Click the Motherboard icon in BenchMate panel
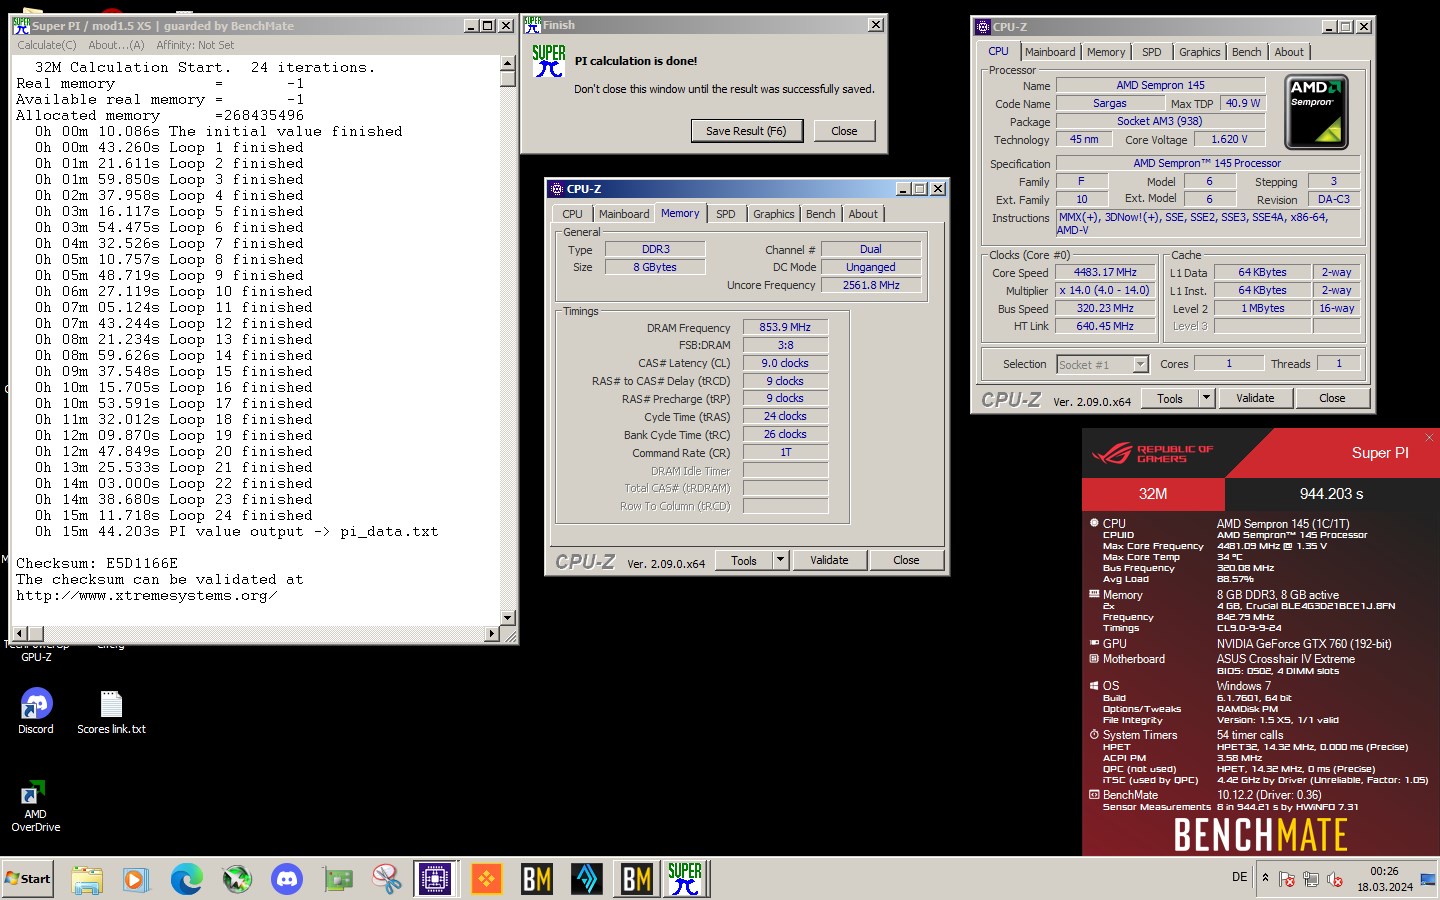The image size is (1440, 900). click(x=1094, y=659)
